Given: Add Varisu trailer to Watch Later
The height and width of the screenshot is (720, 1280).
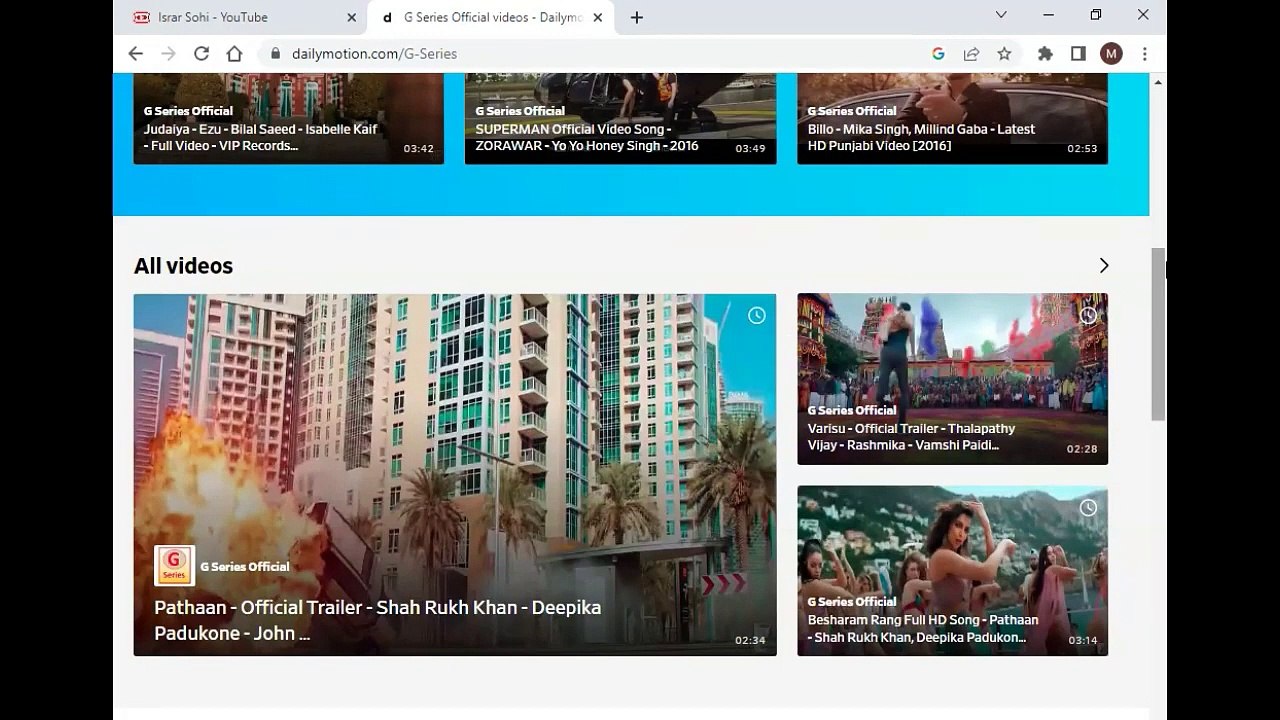Looking at the screenshot, I should (1088, 315).
